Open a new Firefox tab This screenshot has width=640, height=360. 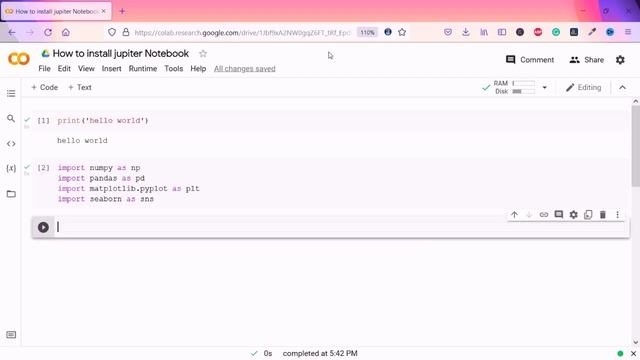pos(122,11)
